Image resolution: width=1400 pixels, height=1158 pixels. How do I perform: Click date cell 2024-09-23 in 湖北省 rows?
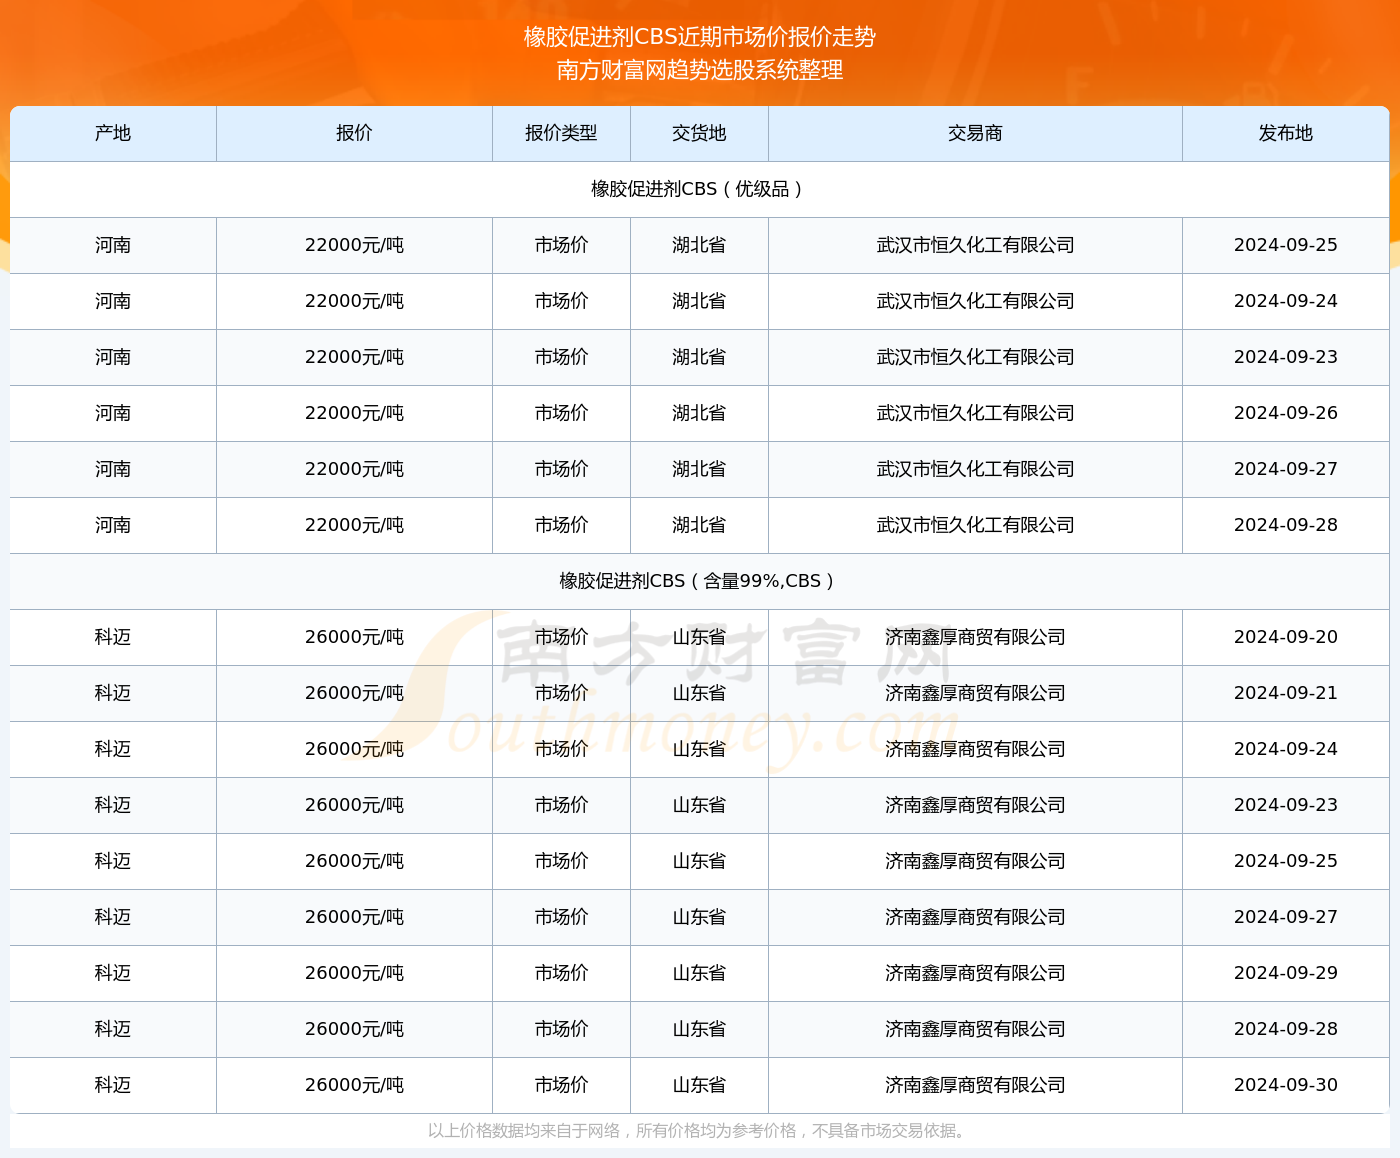1286,357
